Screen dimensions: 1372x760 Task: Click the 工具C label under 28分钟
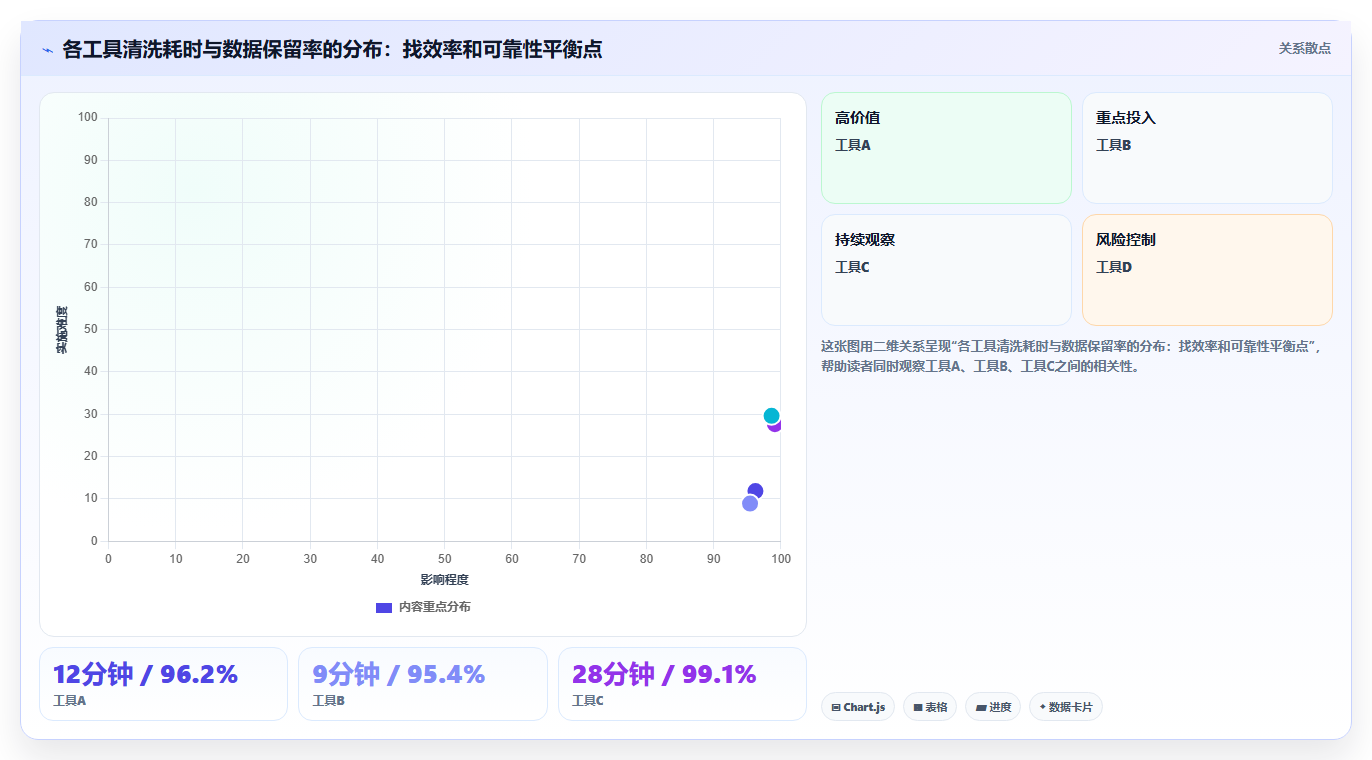(588, 701)
